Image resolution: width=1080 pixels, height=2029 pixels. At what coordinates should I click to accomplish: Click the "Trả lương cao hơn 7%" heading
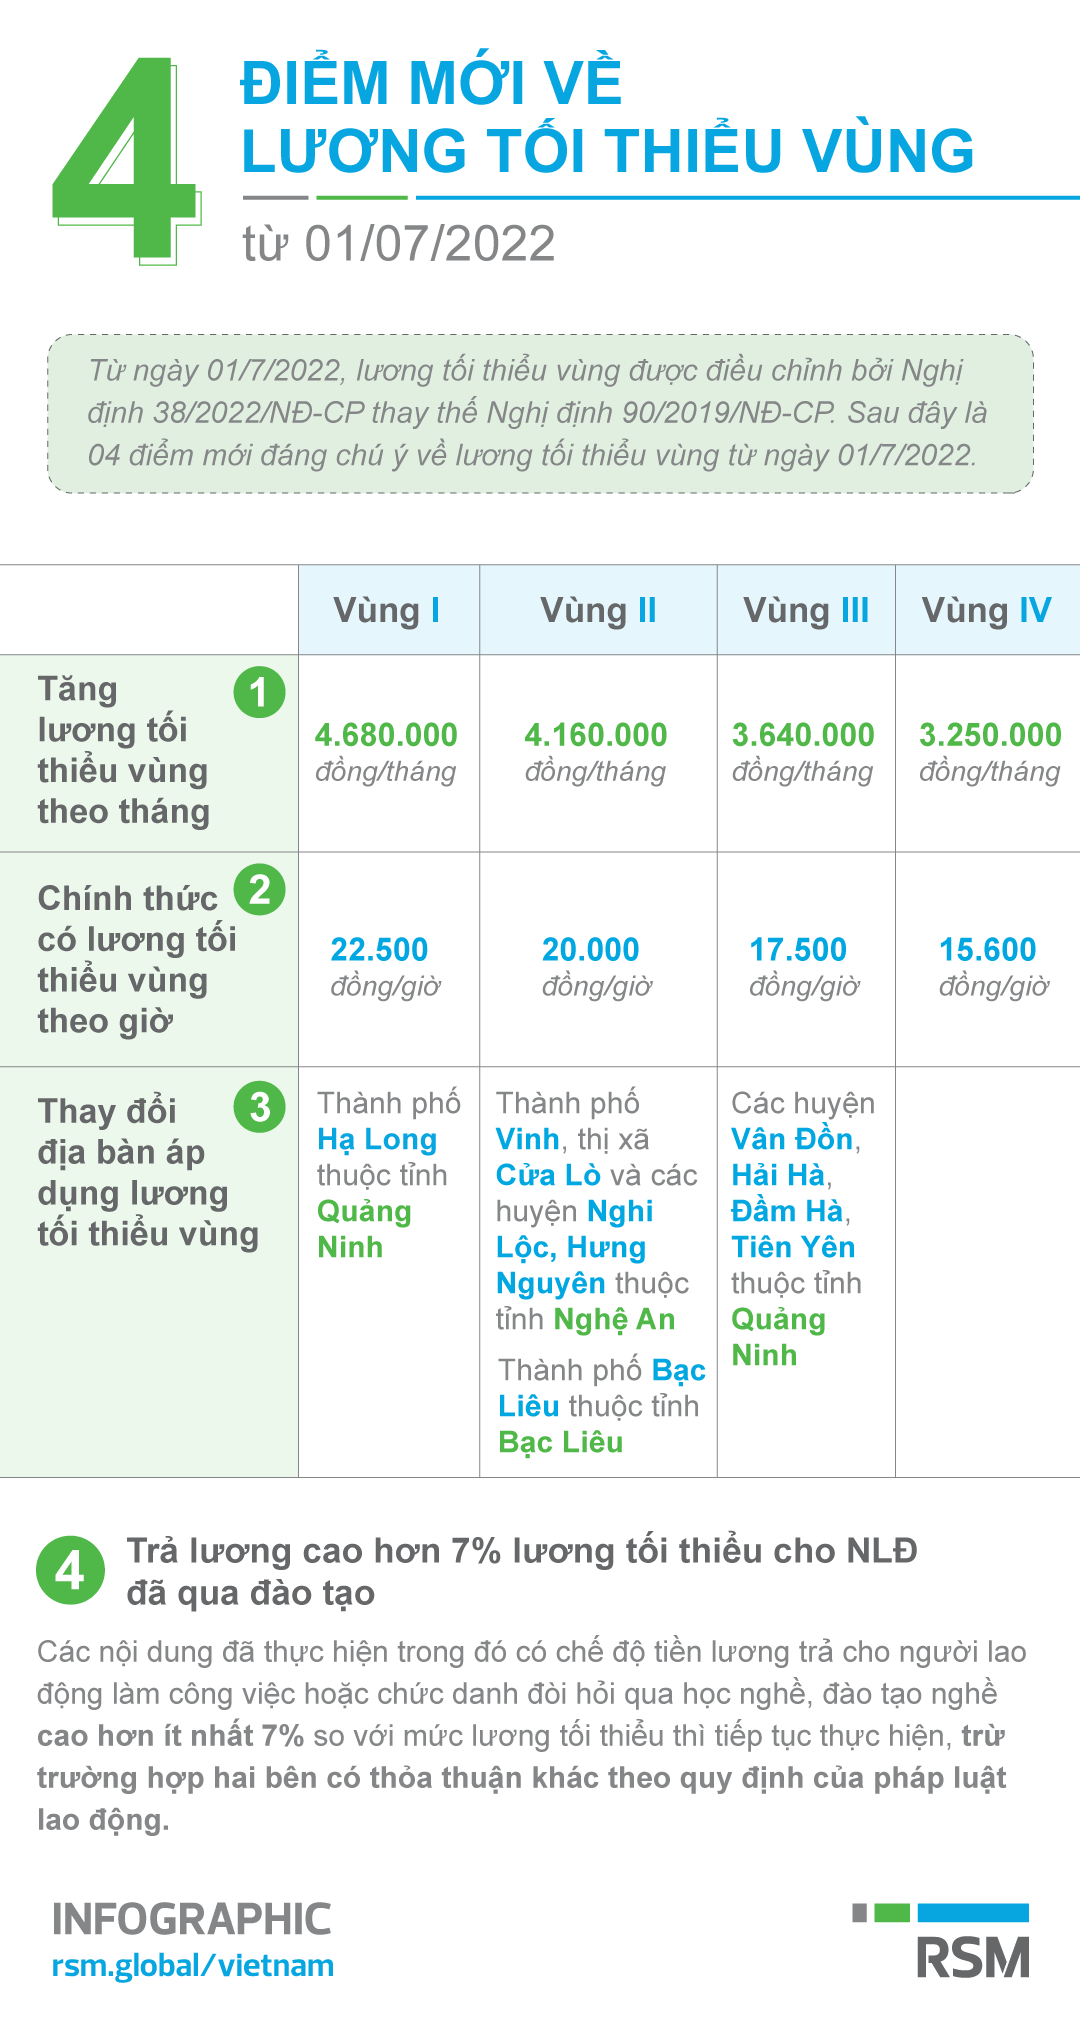[522, 1570]
